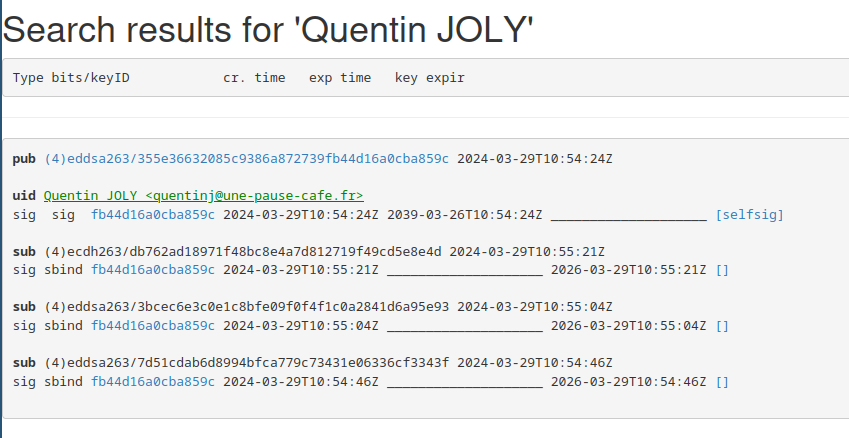The height and width of the screenshot is (438, 849).
Task: Open the pub key eddsa263/355e3663 fingerprint link
Action: [246, 159]
